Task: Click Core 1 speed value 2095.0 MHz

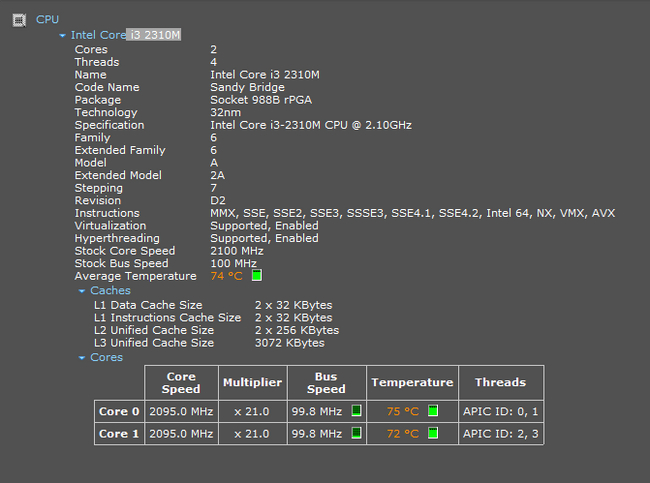Action: (x=181, y=434)
